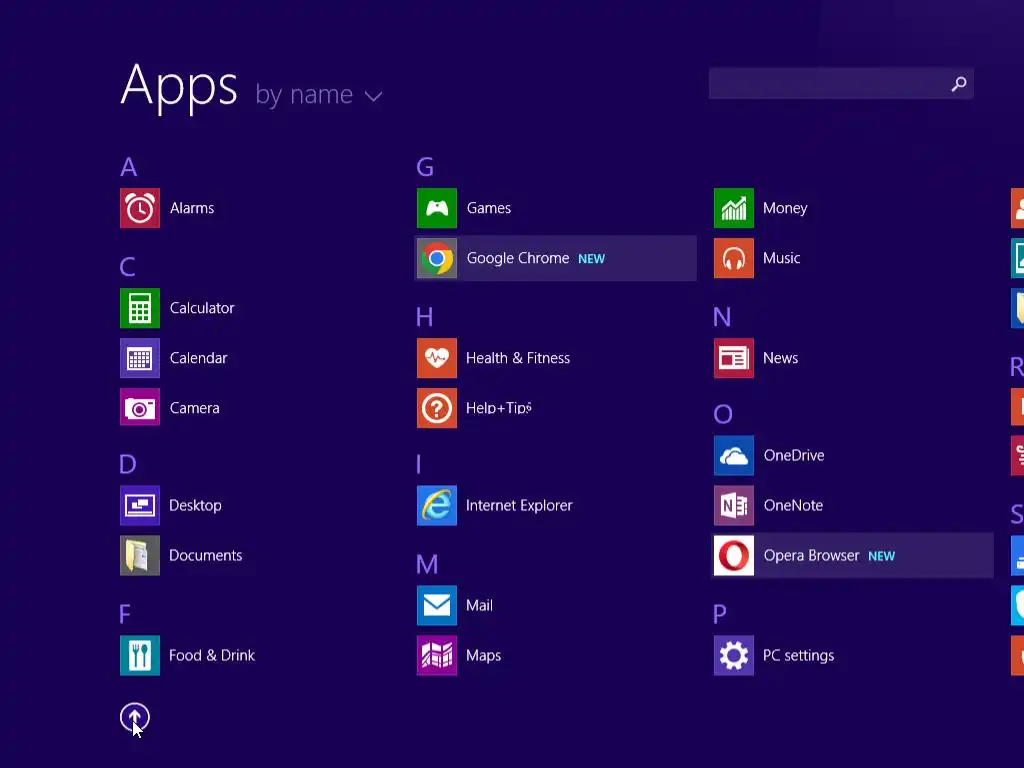
Task: Click the 'D' section letter header
Action: tap(128, 464)
